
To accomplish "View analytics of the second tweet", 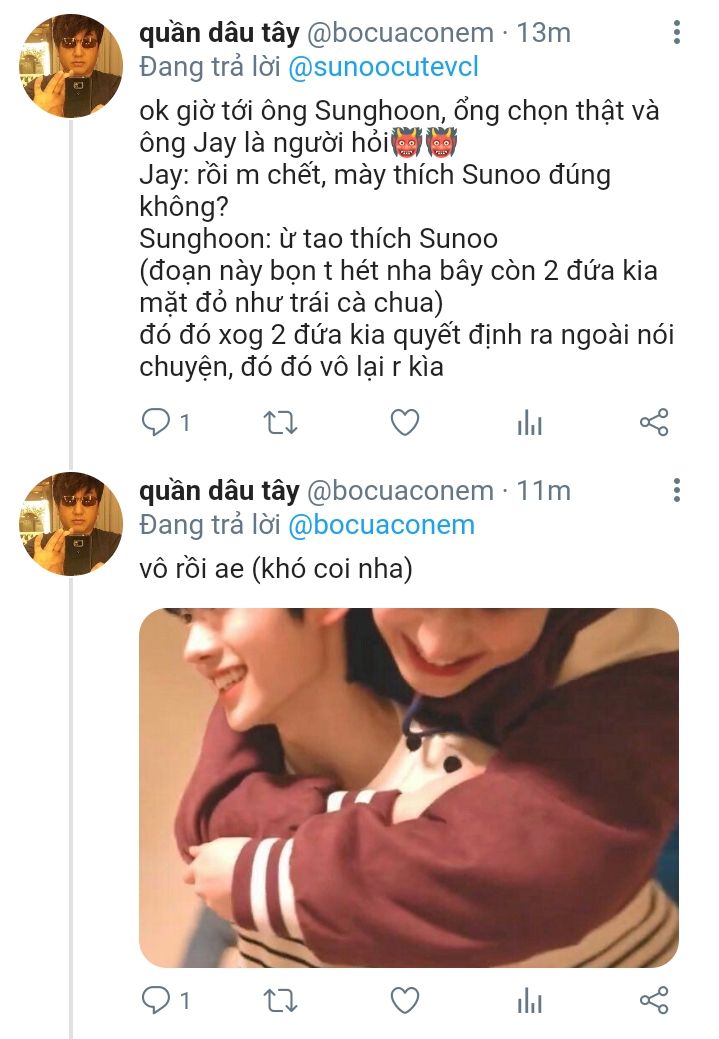I will pyautogui.click(x=529, y=999).
